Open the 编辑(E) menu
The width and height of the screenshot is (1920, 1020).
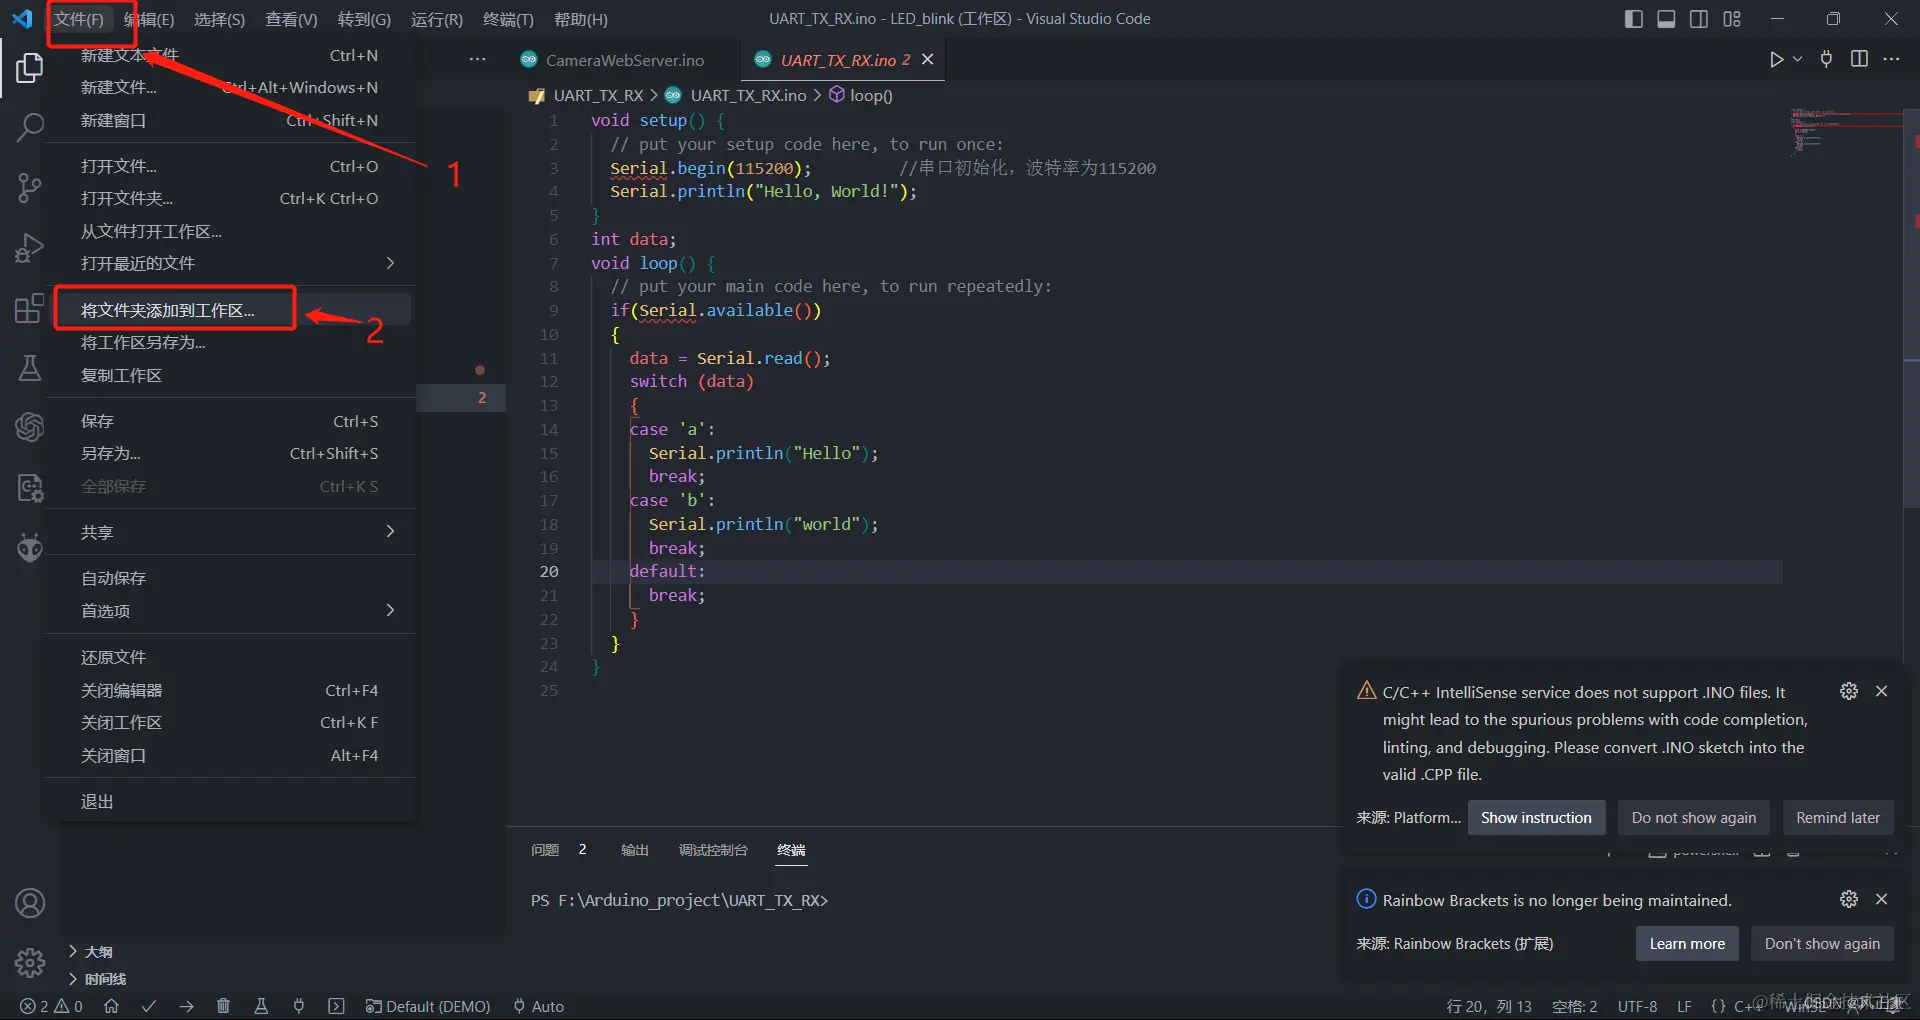coord(149,19)
